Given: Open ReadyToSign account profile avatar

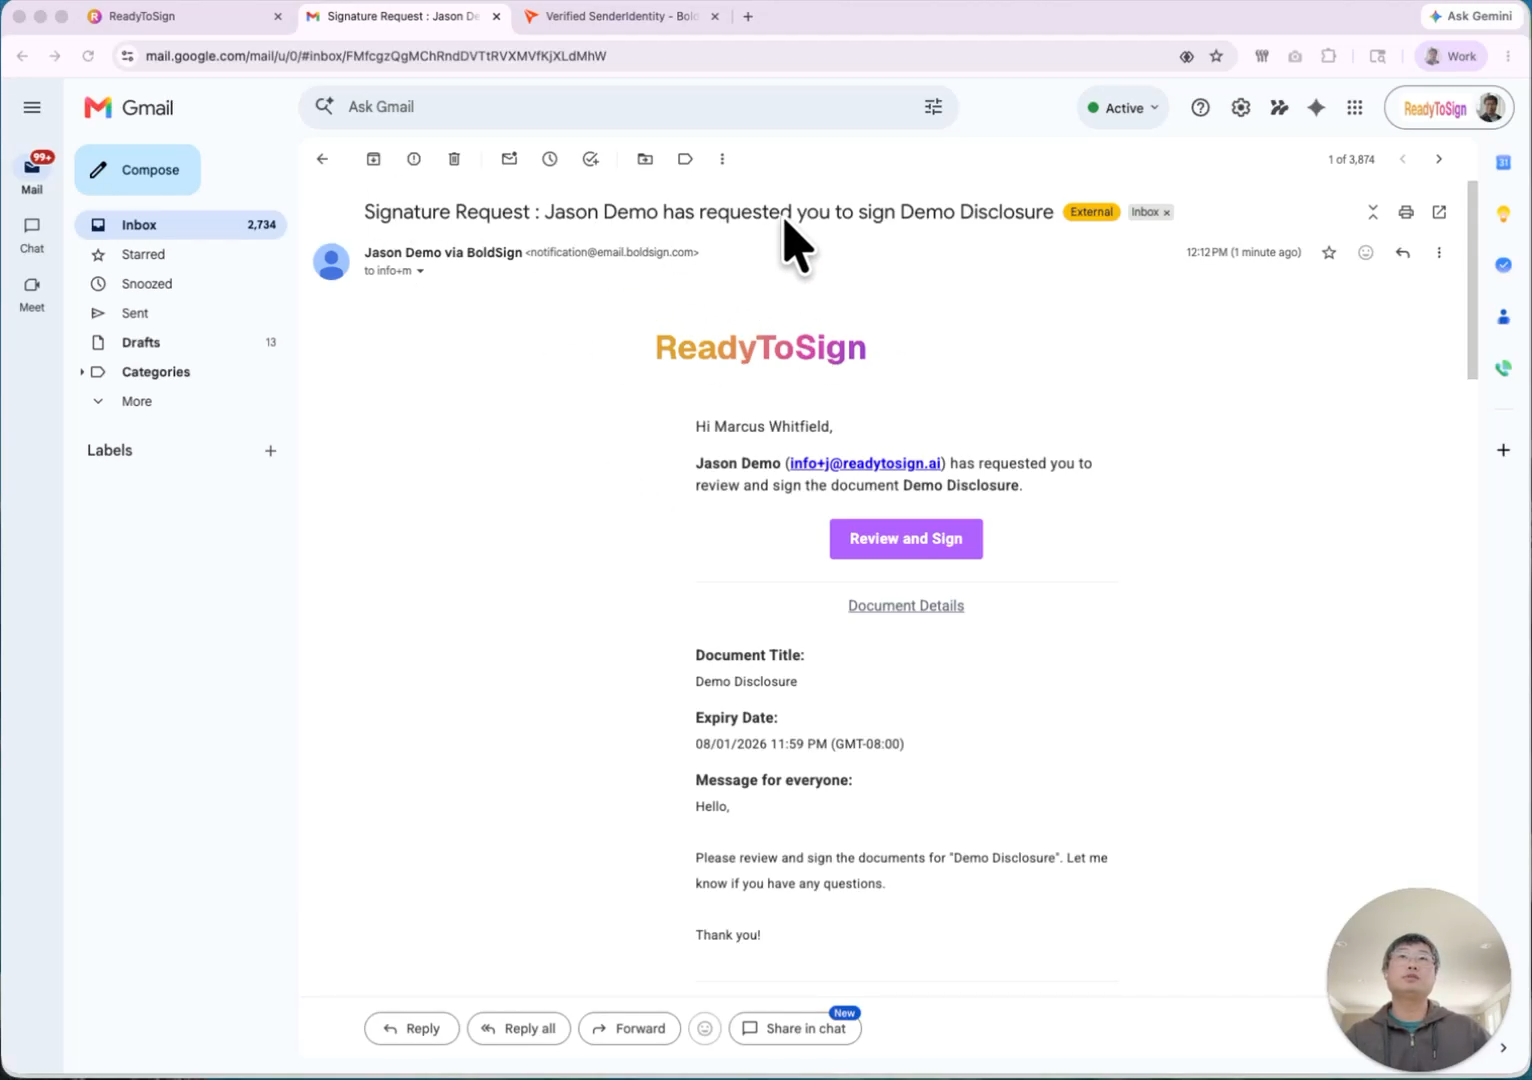Looking at the screenshot, I should tap(1490, 108).
